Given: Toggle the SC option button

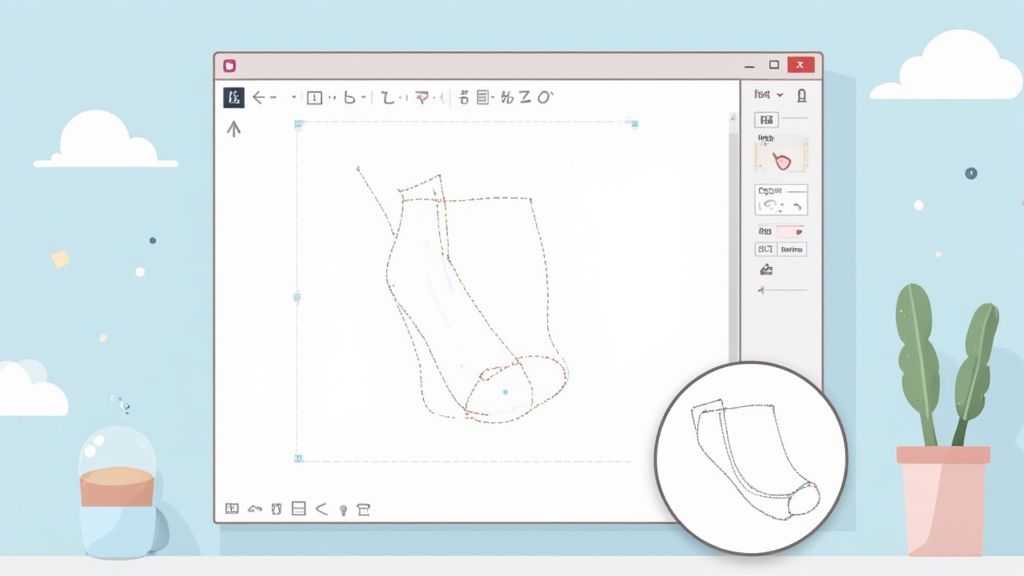Looking at the screenshot, I should [x=765, y=248].
